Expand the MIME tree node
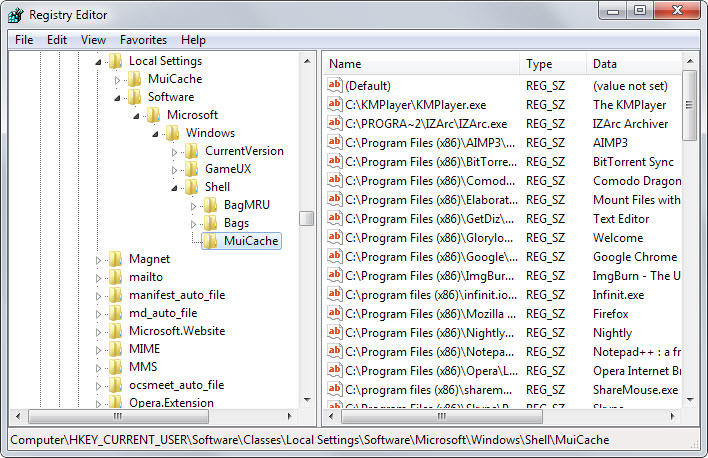This screenshot has height=458, width=708. click(98, 350)
